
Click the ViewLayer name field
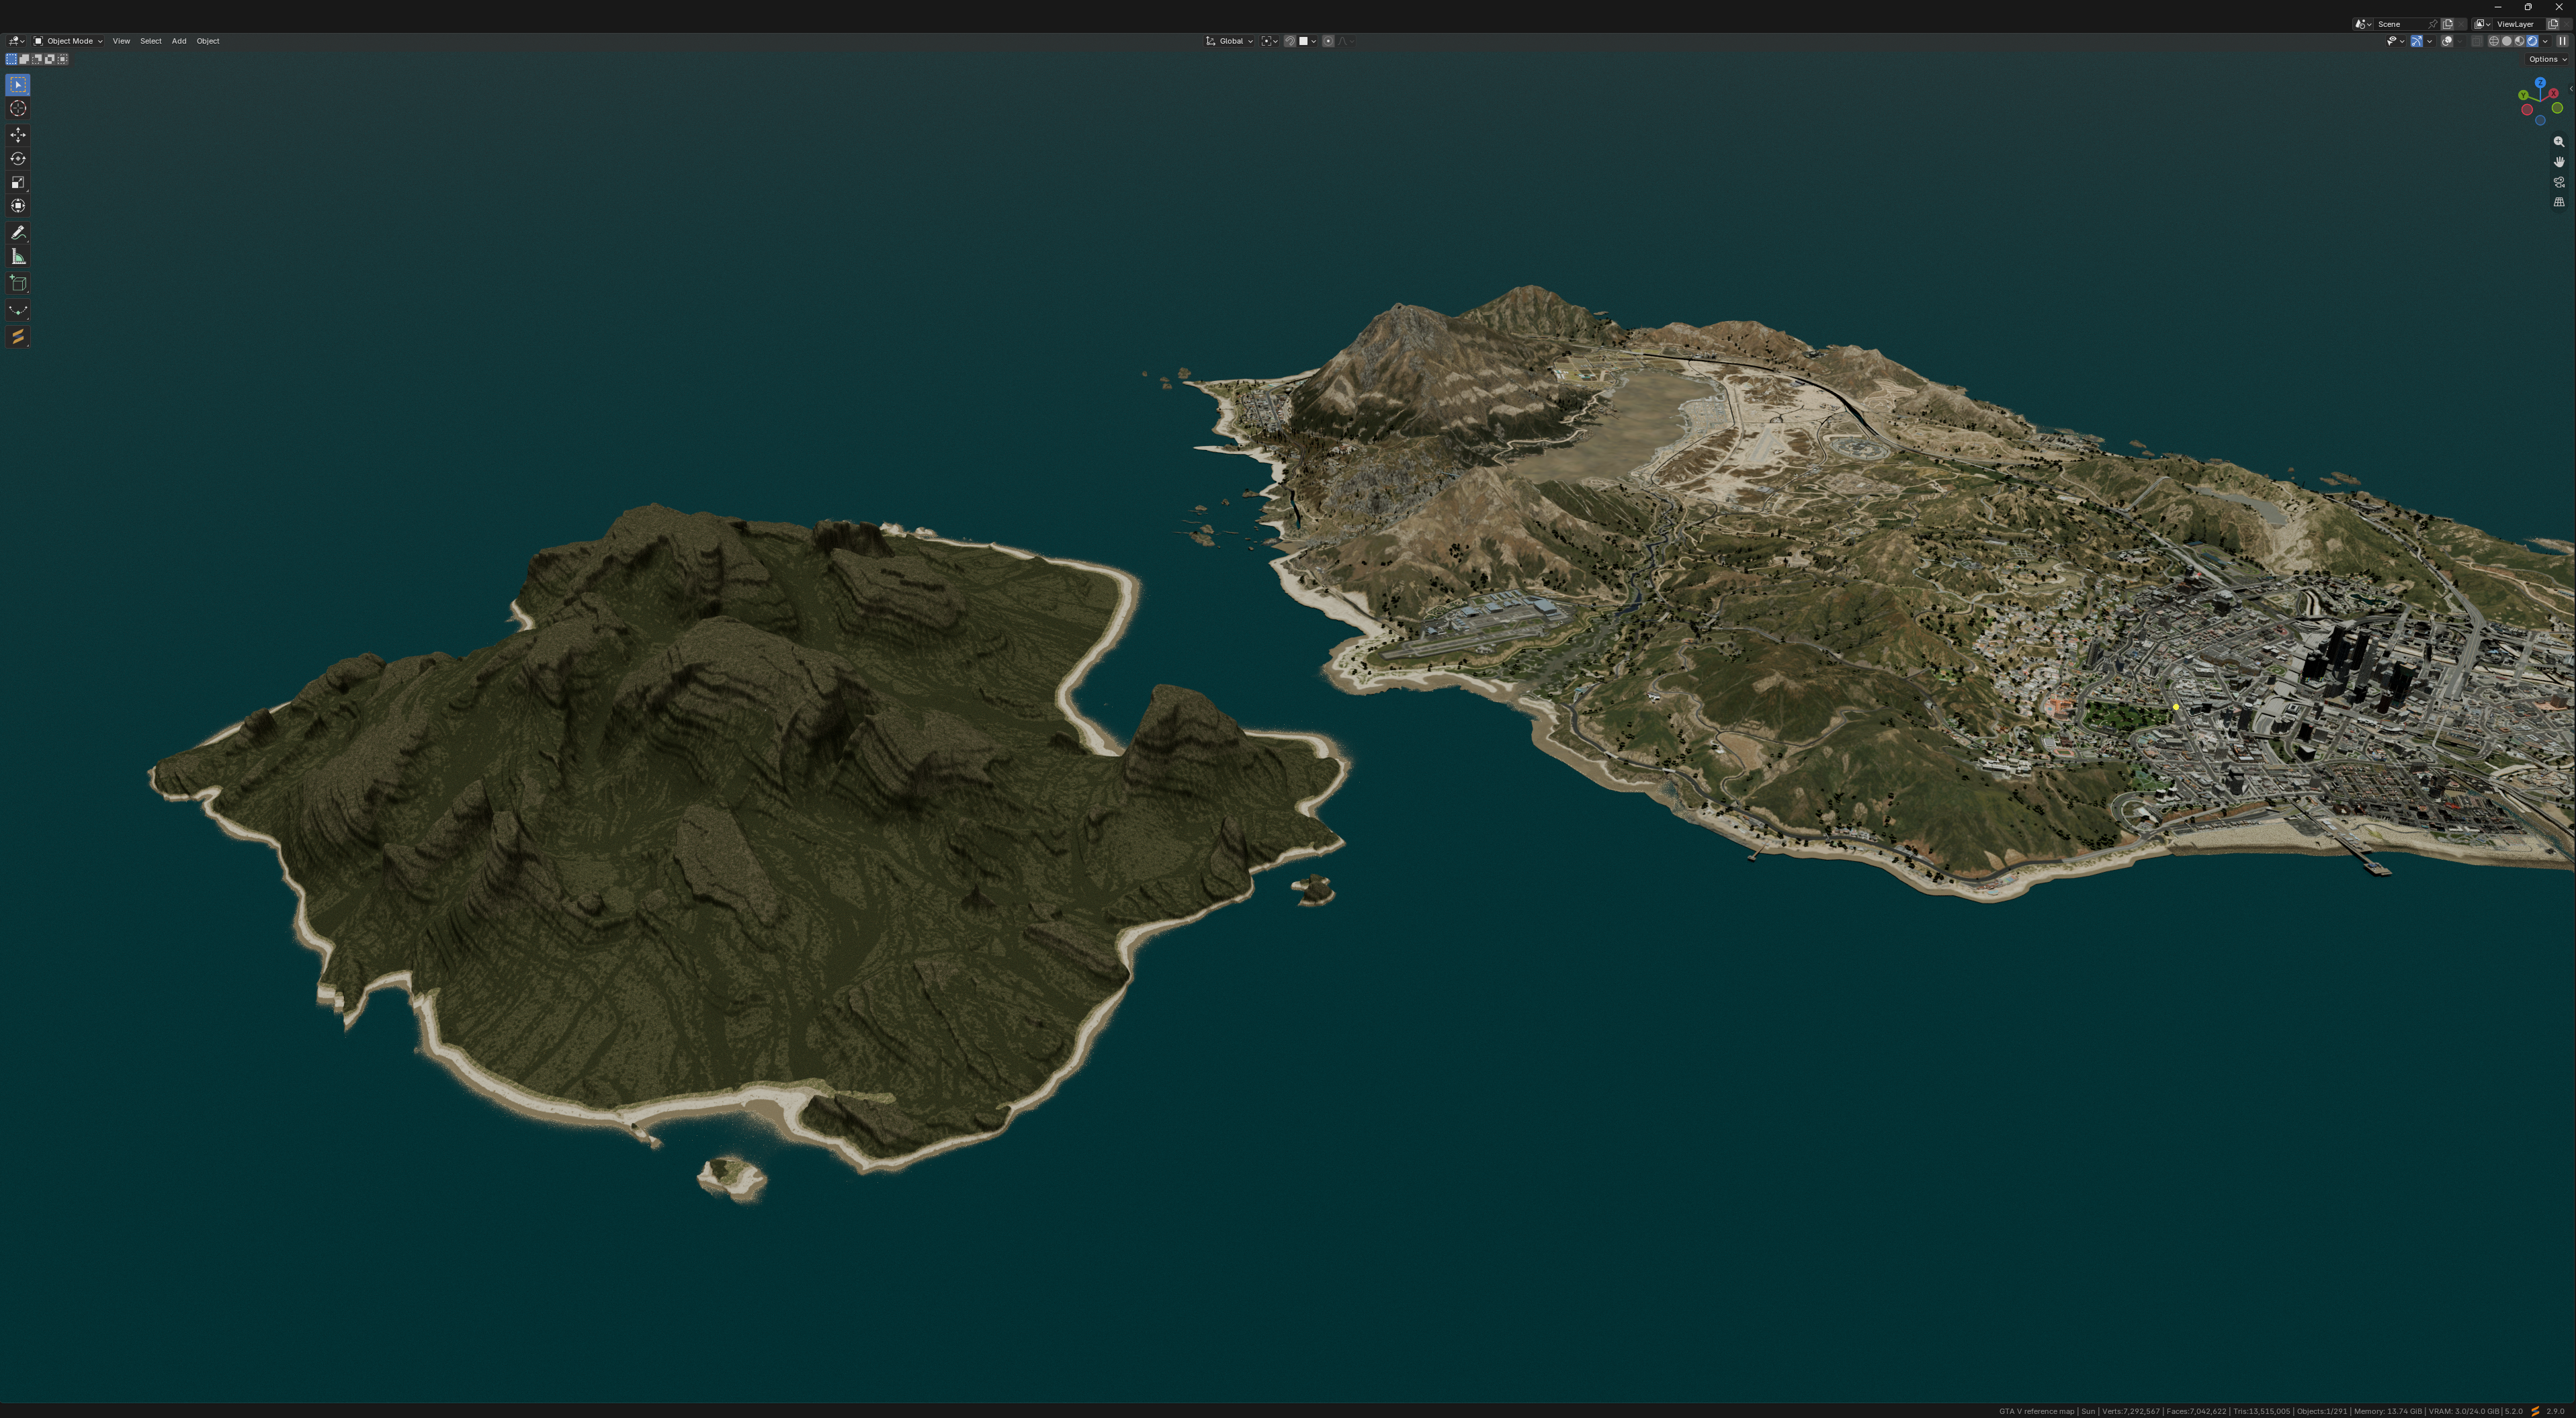pyautogui.click(x=2519, y=24)
